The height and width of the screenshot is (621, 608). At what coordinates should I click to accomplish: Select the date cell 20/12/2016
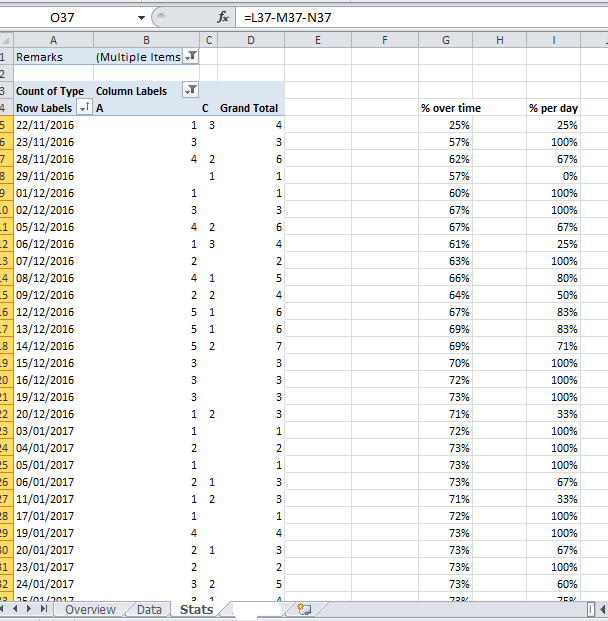tap(53, 414)
